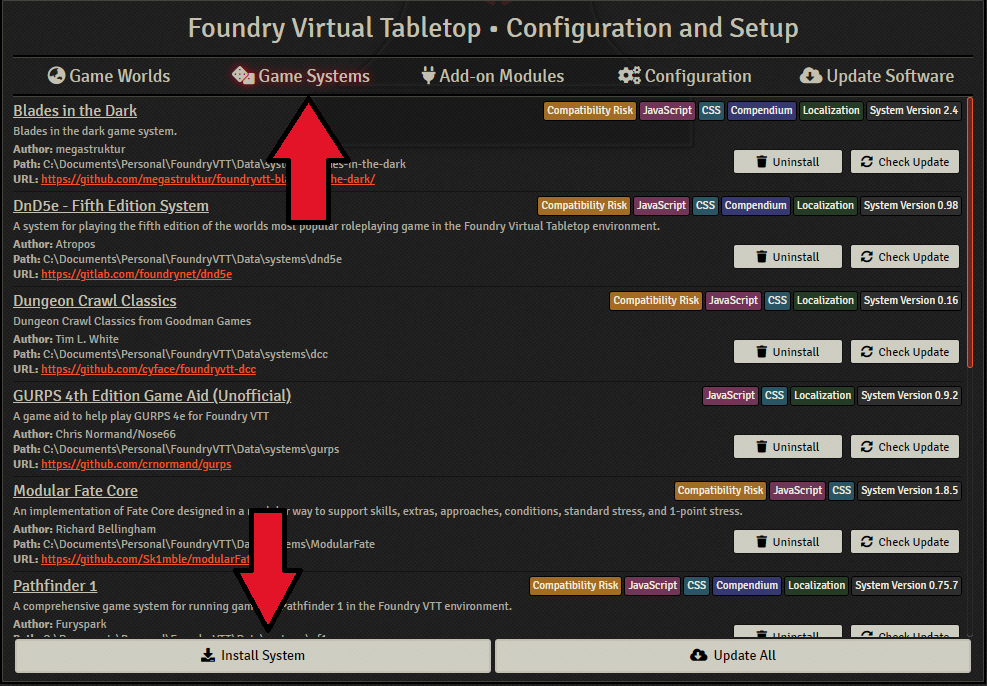Screen dimensions: 987x686
Task: Click author text 'Tim L. White'
Action: click(87, 339)
